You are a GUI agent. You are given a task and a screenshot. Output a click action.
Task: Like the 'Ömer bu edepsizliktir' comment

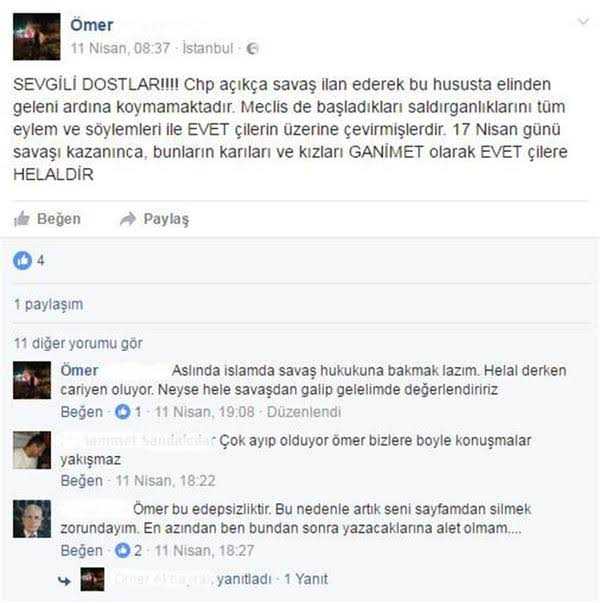[x=82, y=550]
